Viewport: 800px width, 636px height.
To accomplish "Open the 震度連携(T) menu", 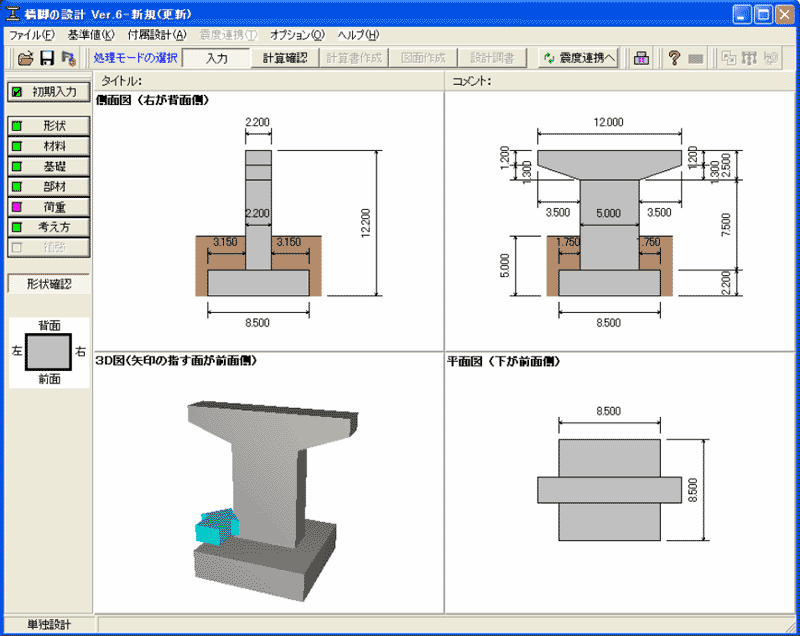I will point(228,35).
